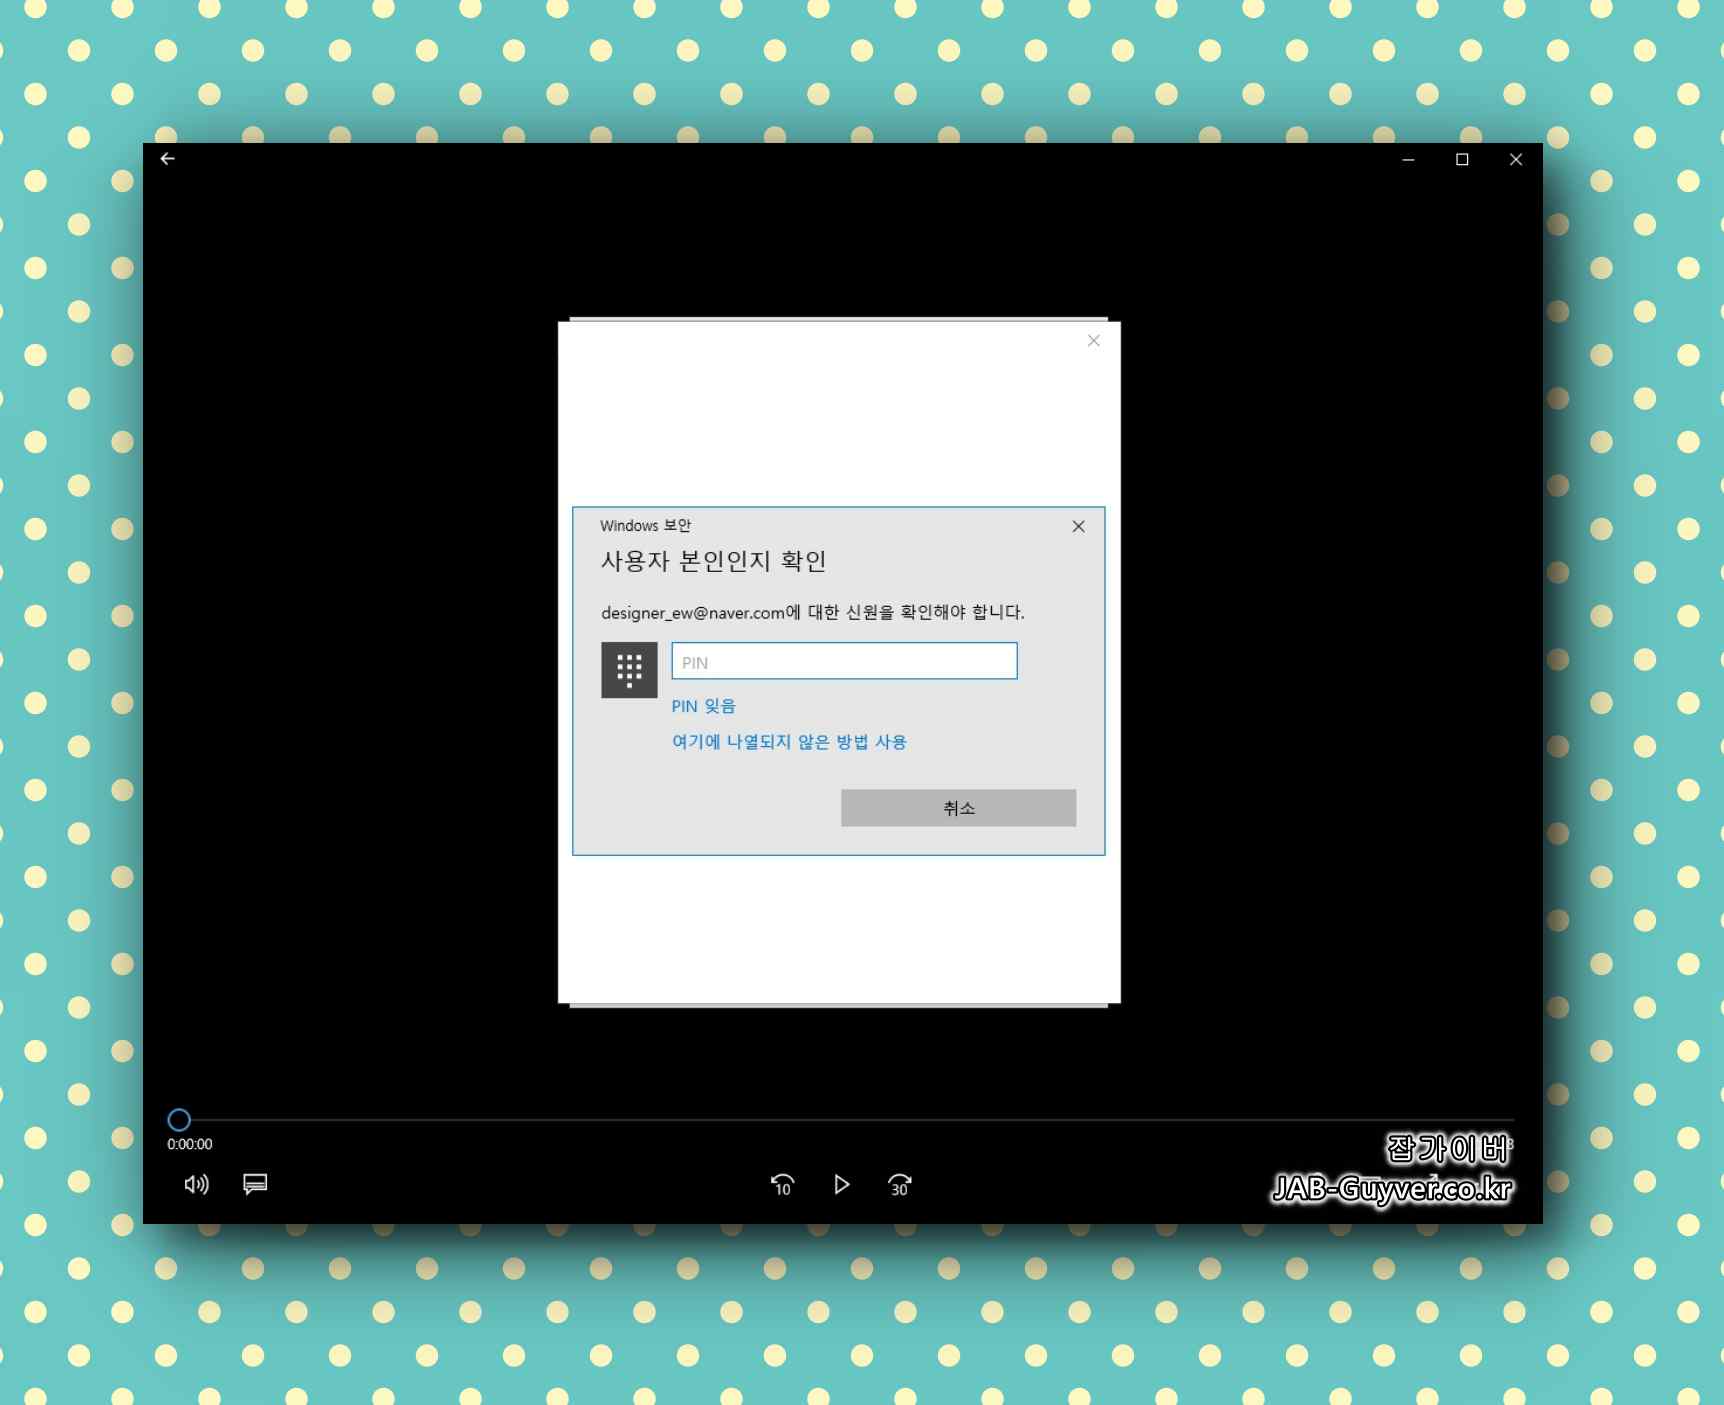The image size is (1724, 1405).
Task: Close the video player window
Action: pos(1516,159)
